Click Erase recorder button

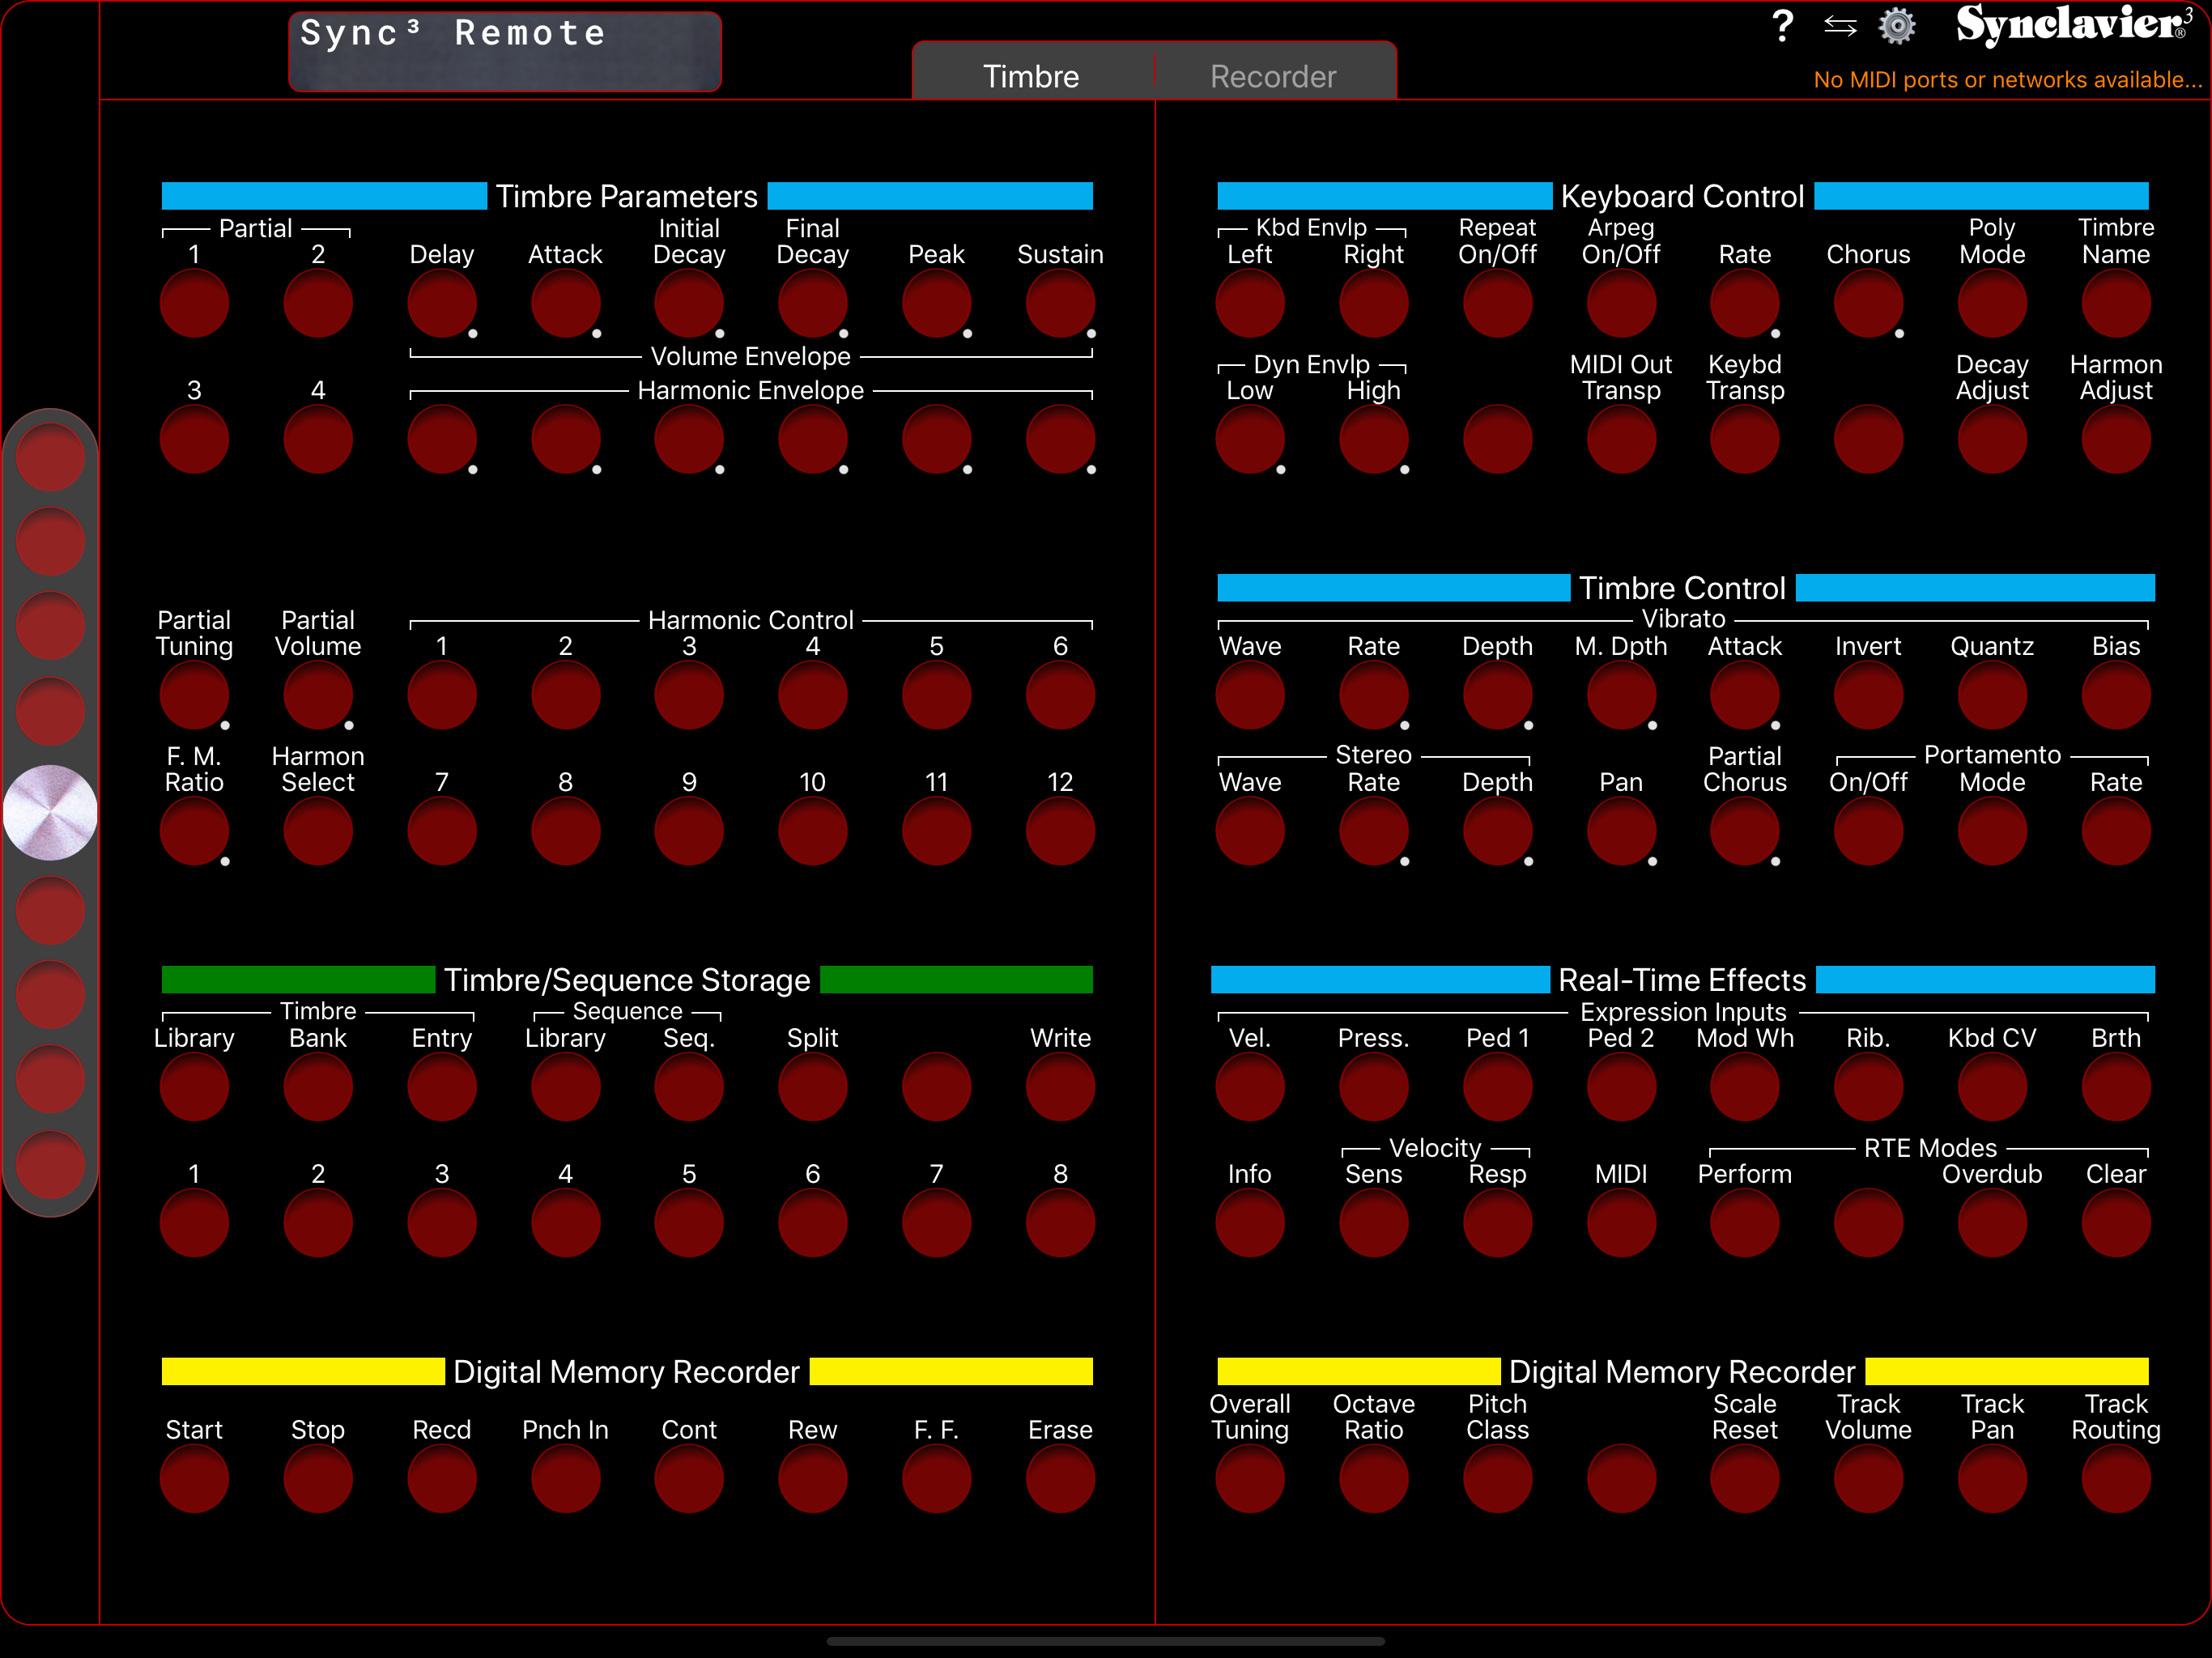click(1061, 1480)
